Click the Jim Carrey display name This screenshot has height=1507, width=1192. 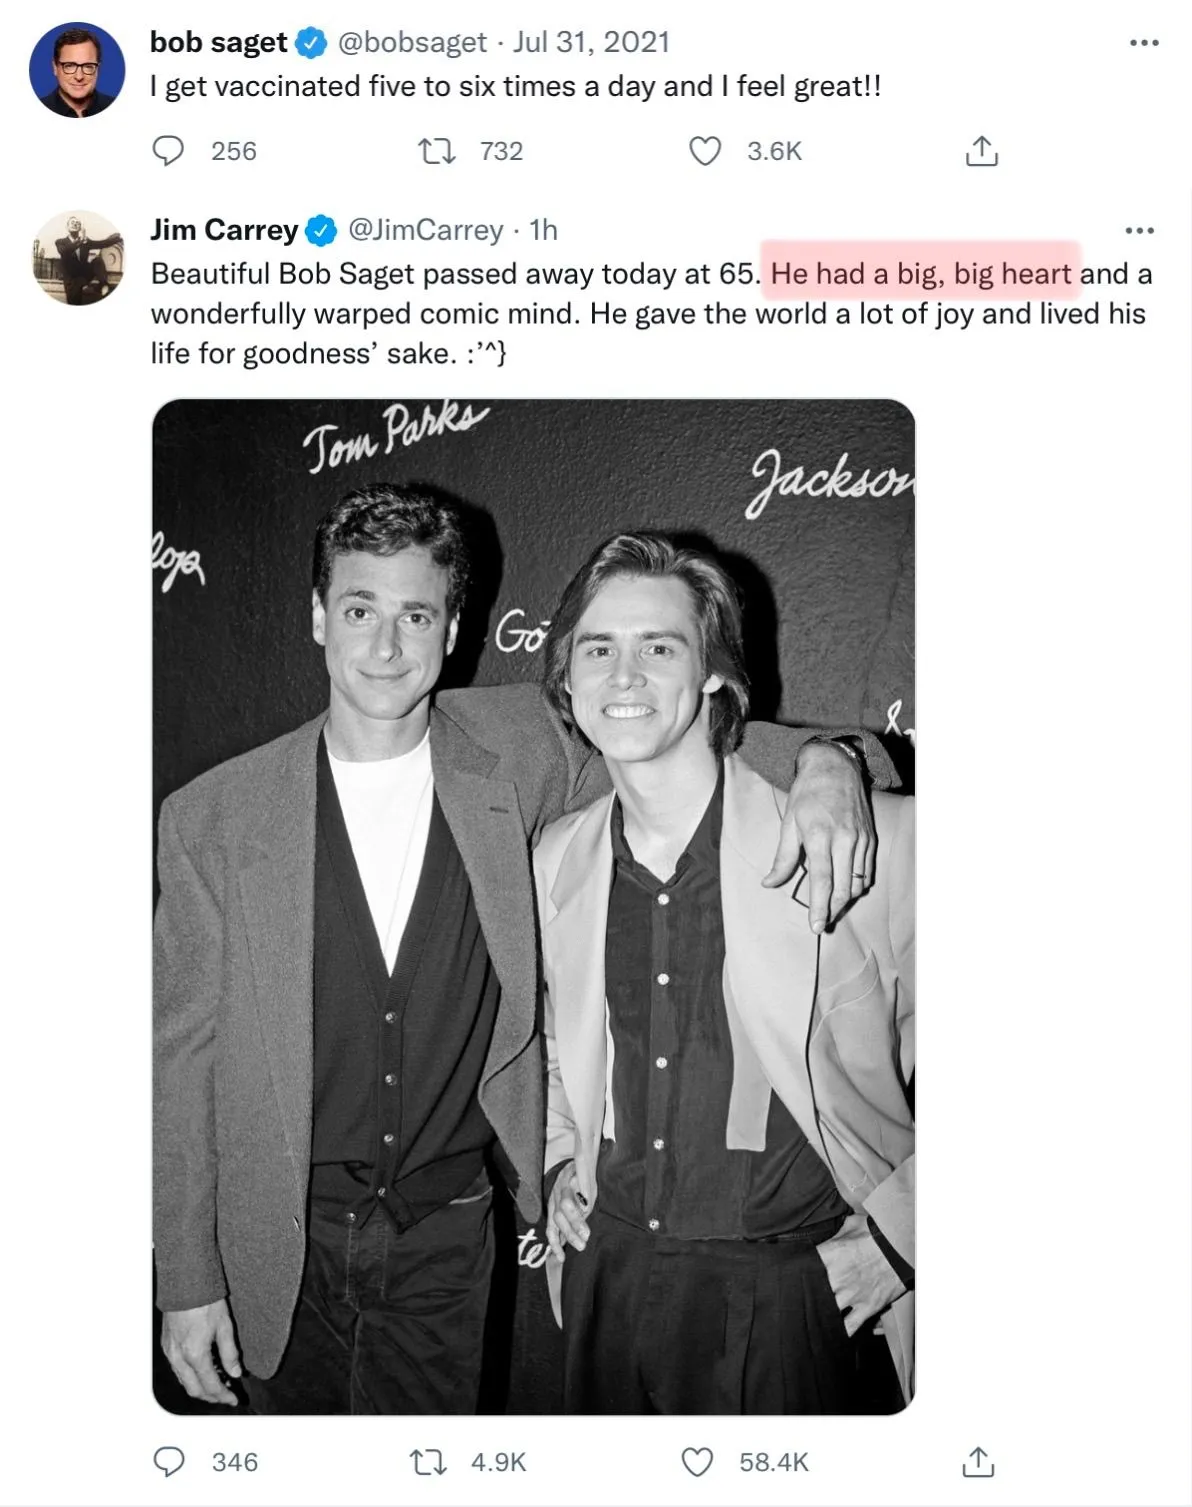tap(223, 230)
